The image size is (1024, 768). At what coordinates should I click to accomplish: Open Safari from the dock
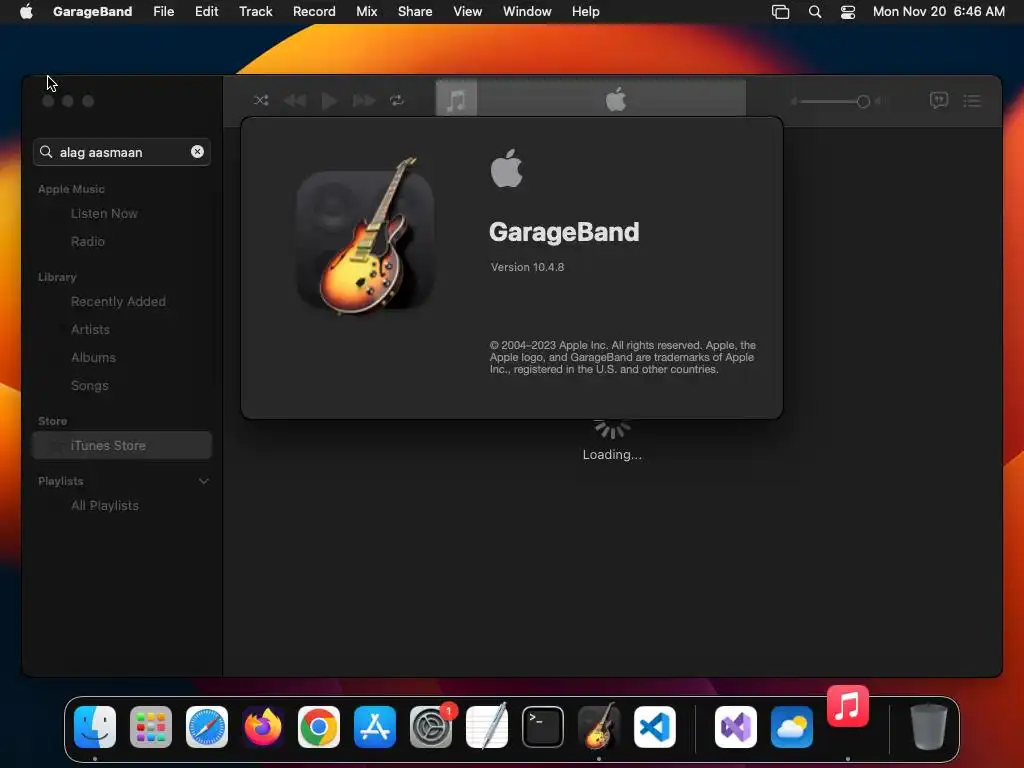tap(207, 727)
